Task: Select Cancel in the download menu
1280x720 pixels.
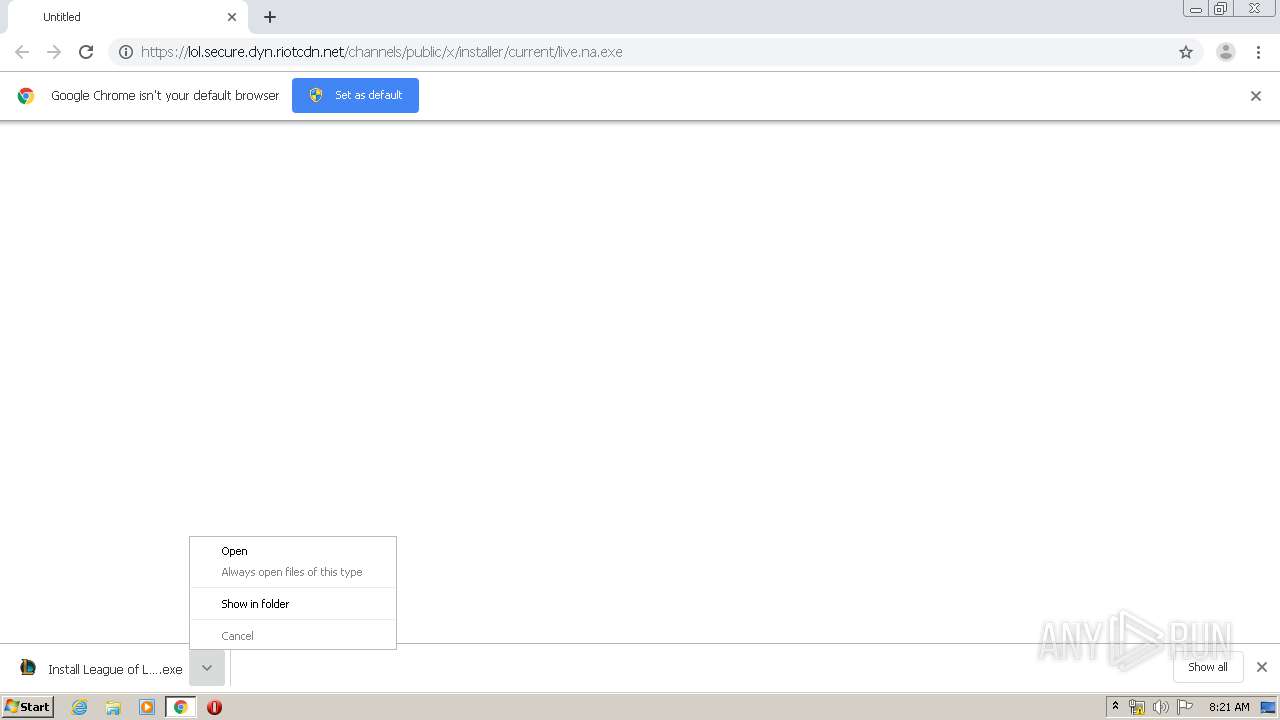Action: coord(293,636)
